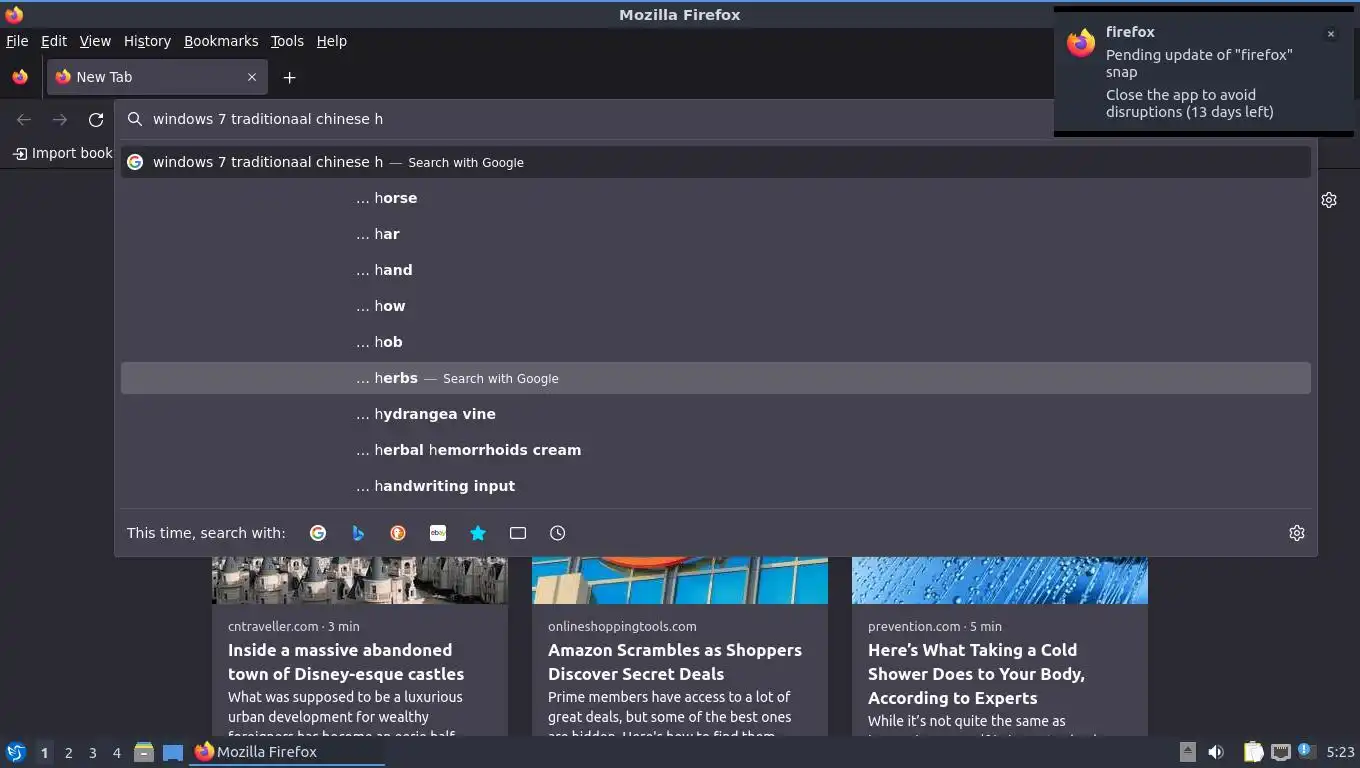The width and height of the screenshot is (1360, 768).
Task: Open a new tab with the plus button
Action: (x=289, y=77)
